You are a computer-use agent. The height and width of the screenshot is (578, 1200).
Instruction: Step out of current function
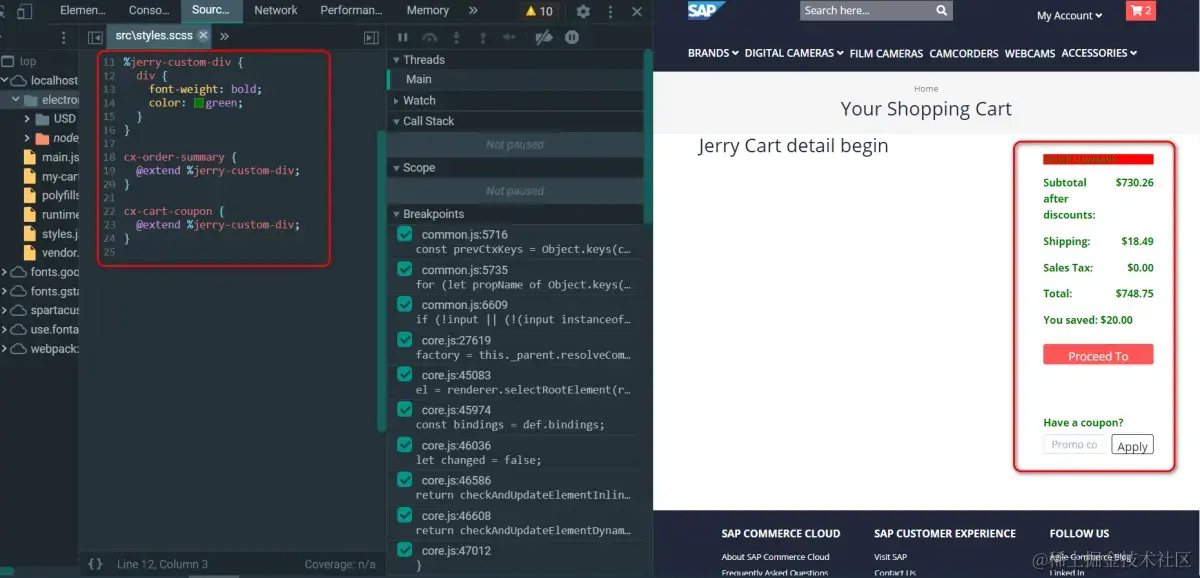483,37
